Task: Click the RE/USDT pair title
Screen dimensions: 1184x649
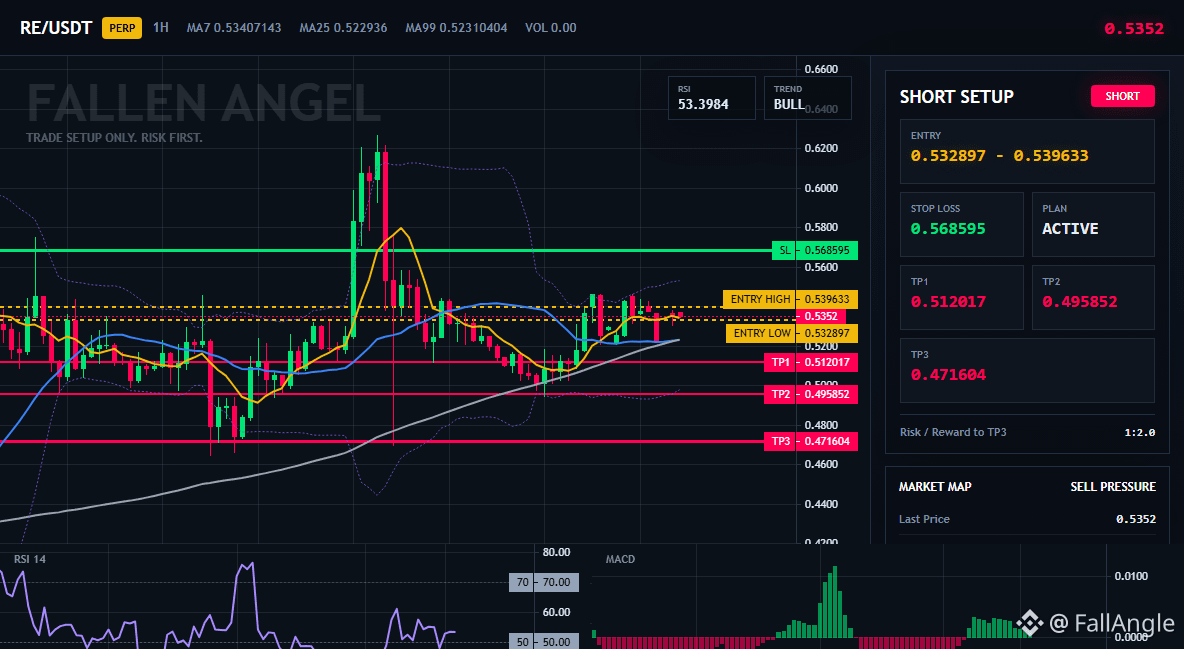Action: click(x=56, y=28)
